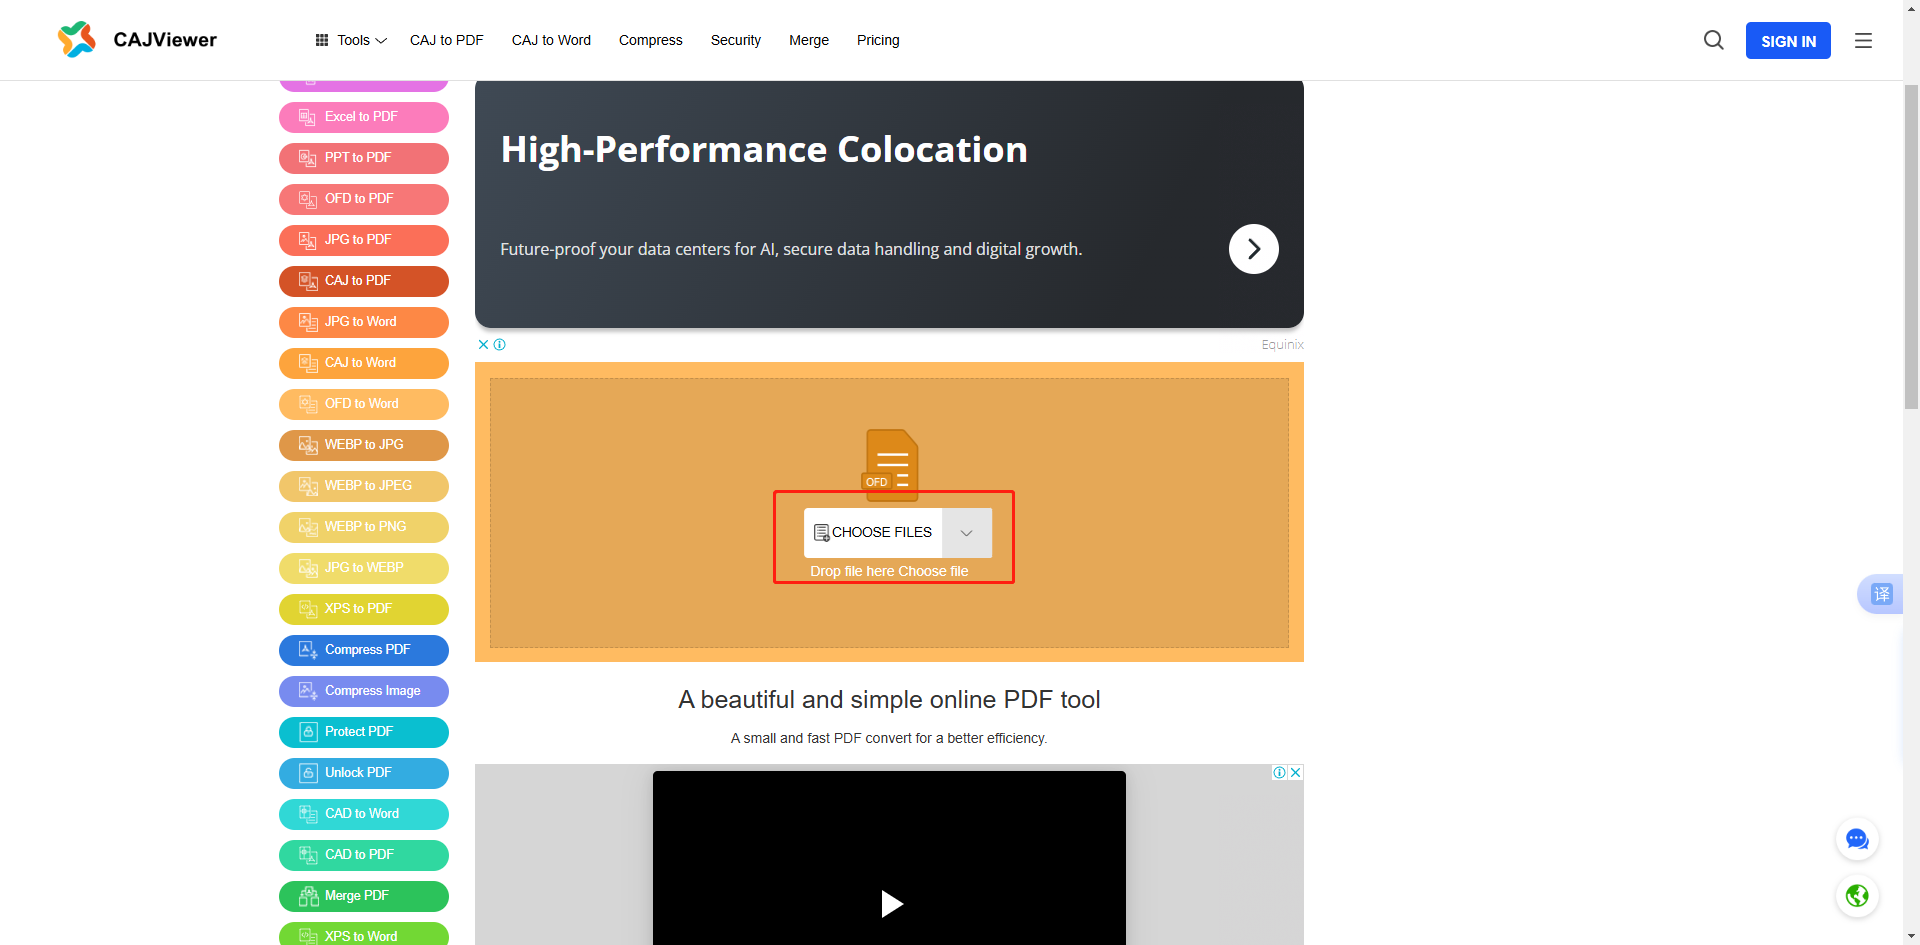Viewport: 1920px width, 945px height.
Task: Open the search magnifier icon
Action: (1713, 40)
